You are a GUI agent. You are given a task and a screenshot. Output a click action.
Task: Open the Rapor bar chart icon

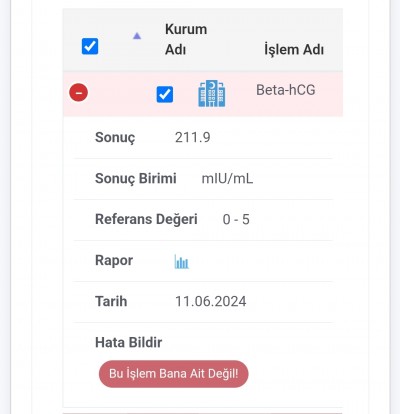(x=182, y=262)
